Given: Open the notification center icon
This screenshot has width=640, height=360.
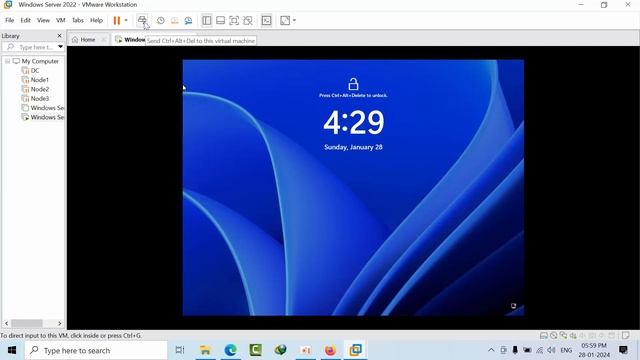Looking at the screenshot, I should tap(623, 350).
